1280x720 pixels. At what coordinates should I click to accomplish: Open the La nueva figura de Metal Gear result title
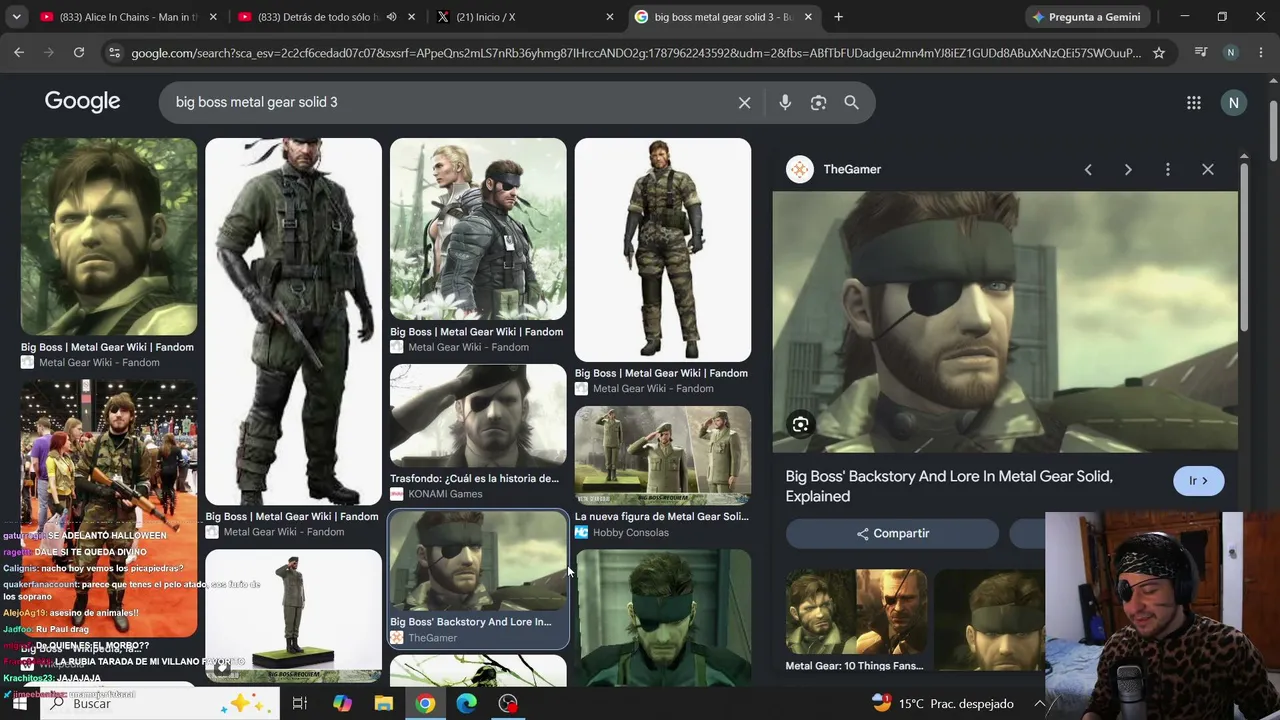click(661, 517)
